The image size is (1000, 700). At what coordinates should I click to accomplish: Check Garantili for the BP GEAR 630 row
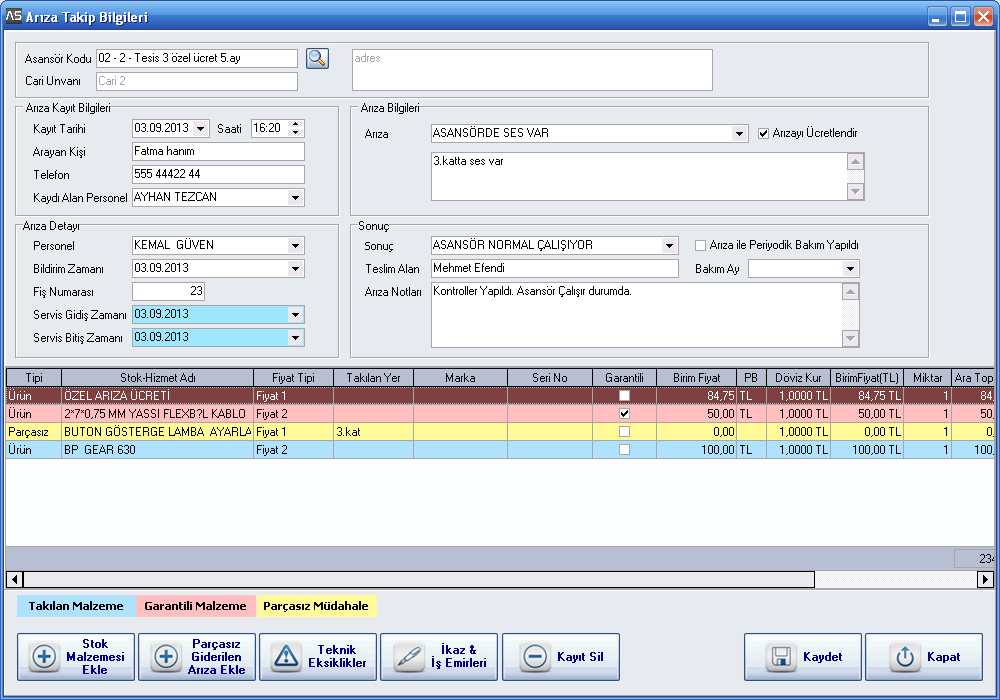[x=624, y=449]
